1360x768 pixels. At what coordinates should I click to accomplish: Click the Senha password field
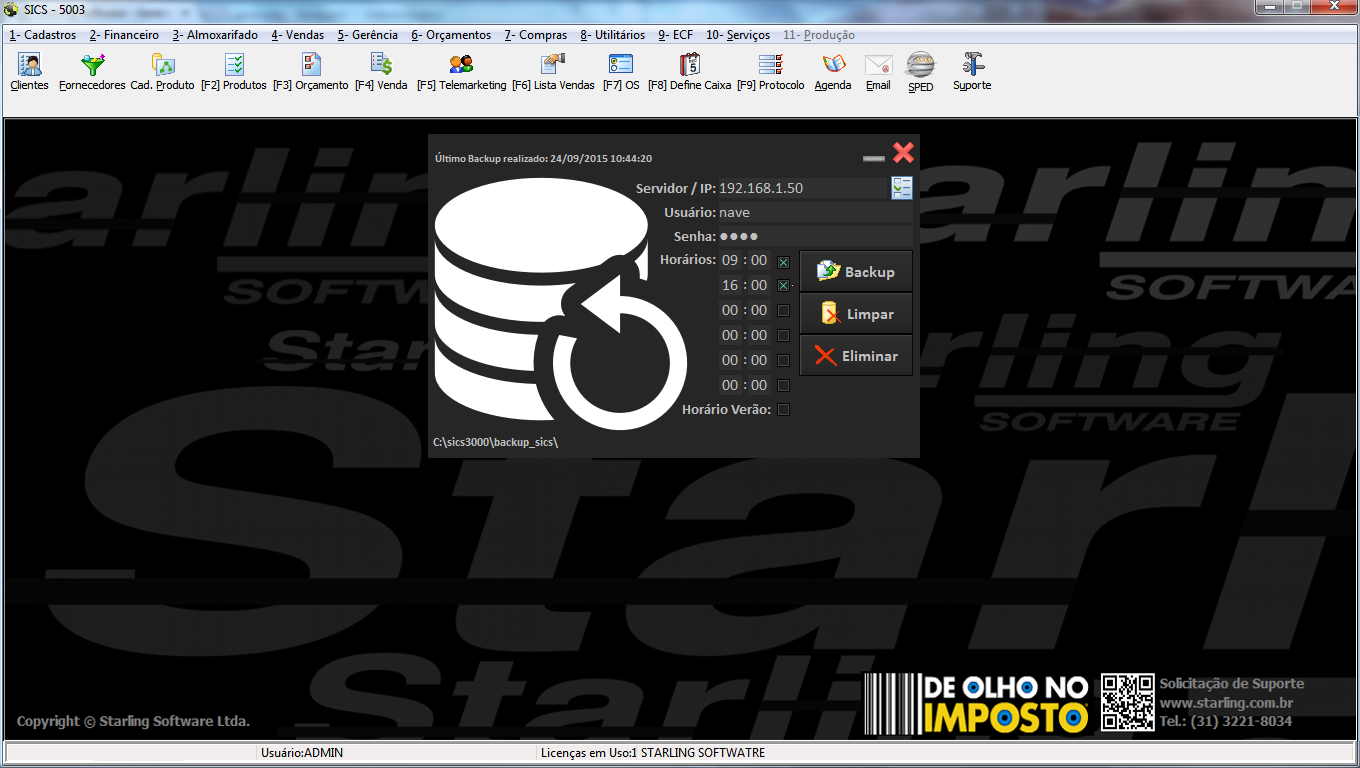815,236
